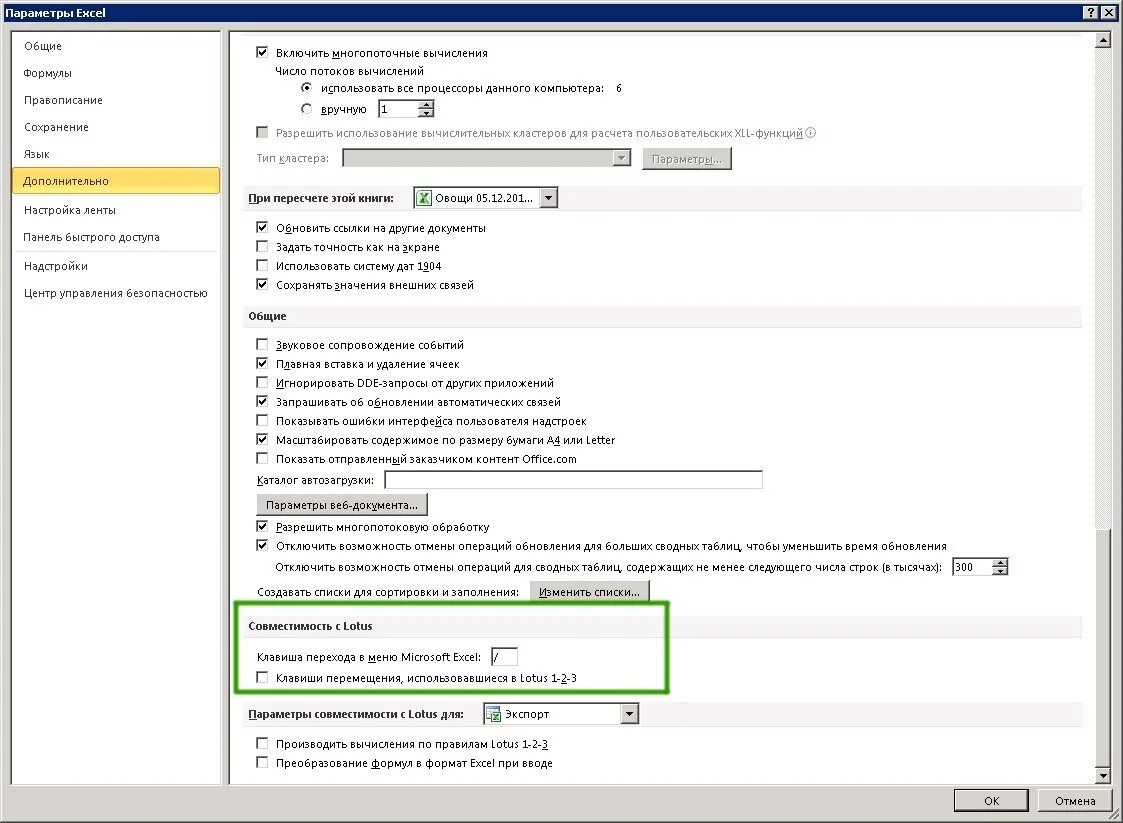Open the Общие settings category
Screen dimensions: 1123x823
(x=115, y=46)
